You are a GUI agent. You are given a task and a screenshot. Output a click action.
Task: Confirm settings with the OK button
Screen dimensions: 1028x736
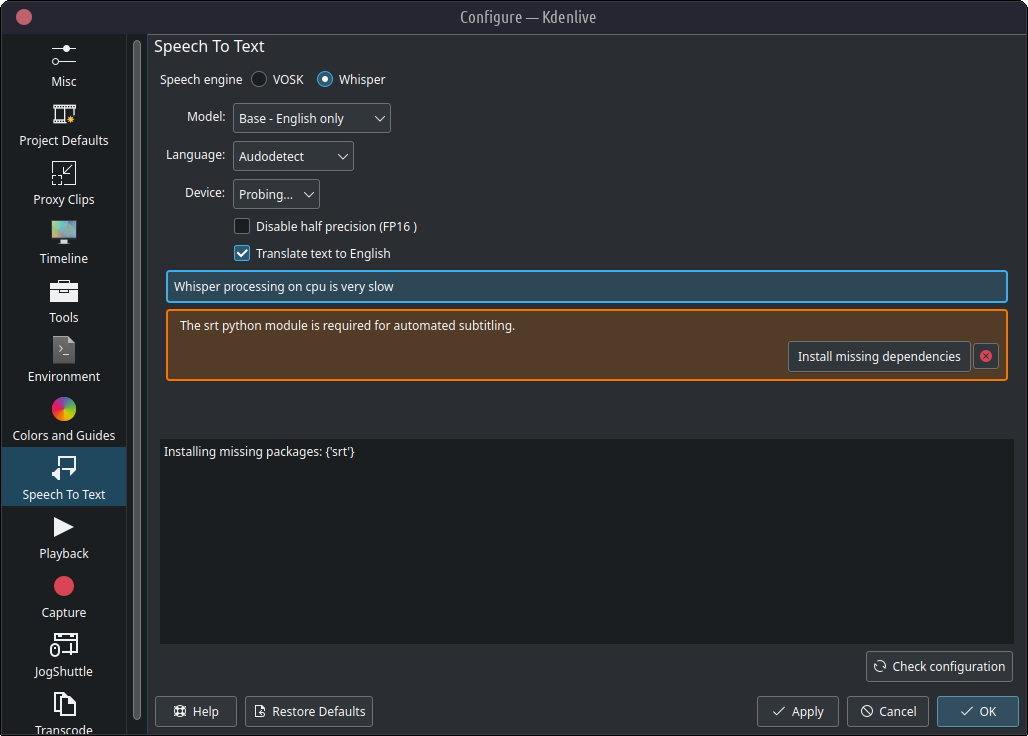pyautogui.click(x=978, y=712)
